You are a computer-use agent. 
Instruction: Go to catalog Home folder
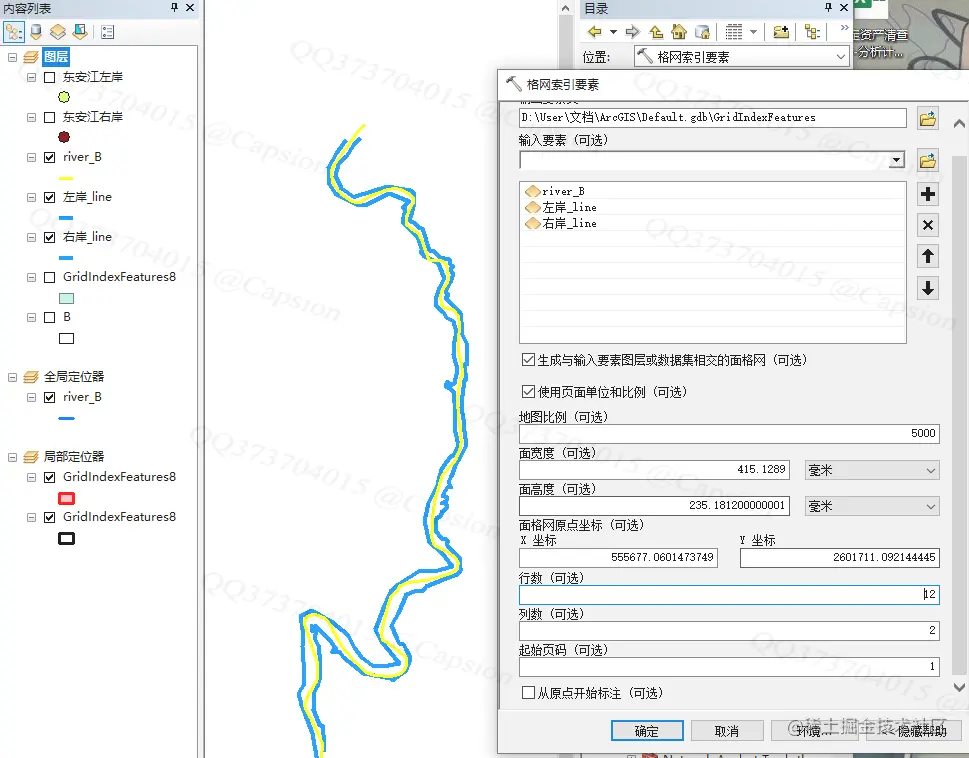(679, 32)
